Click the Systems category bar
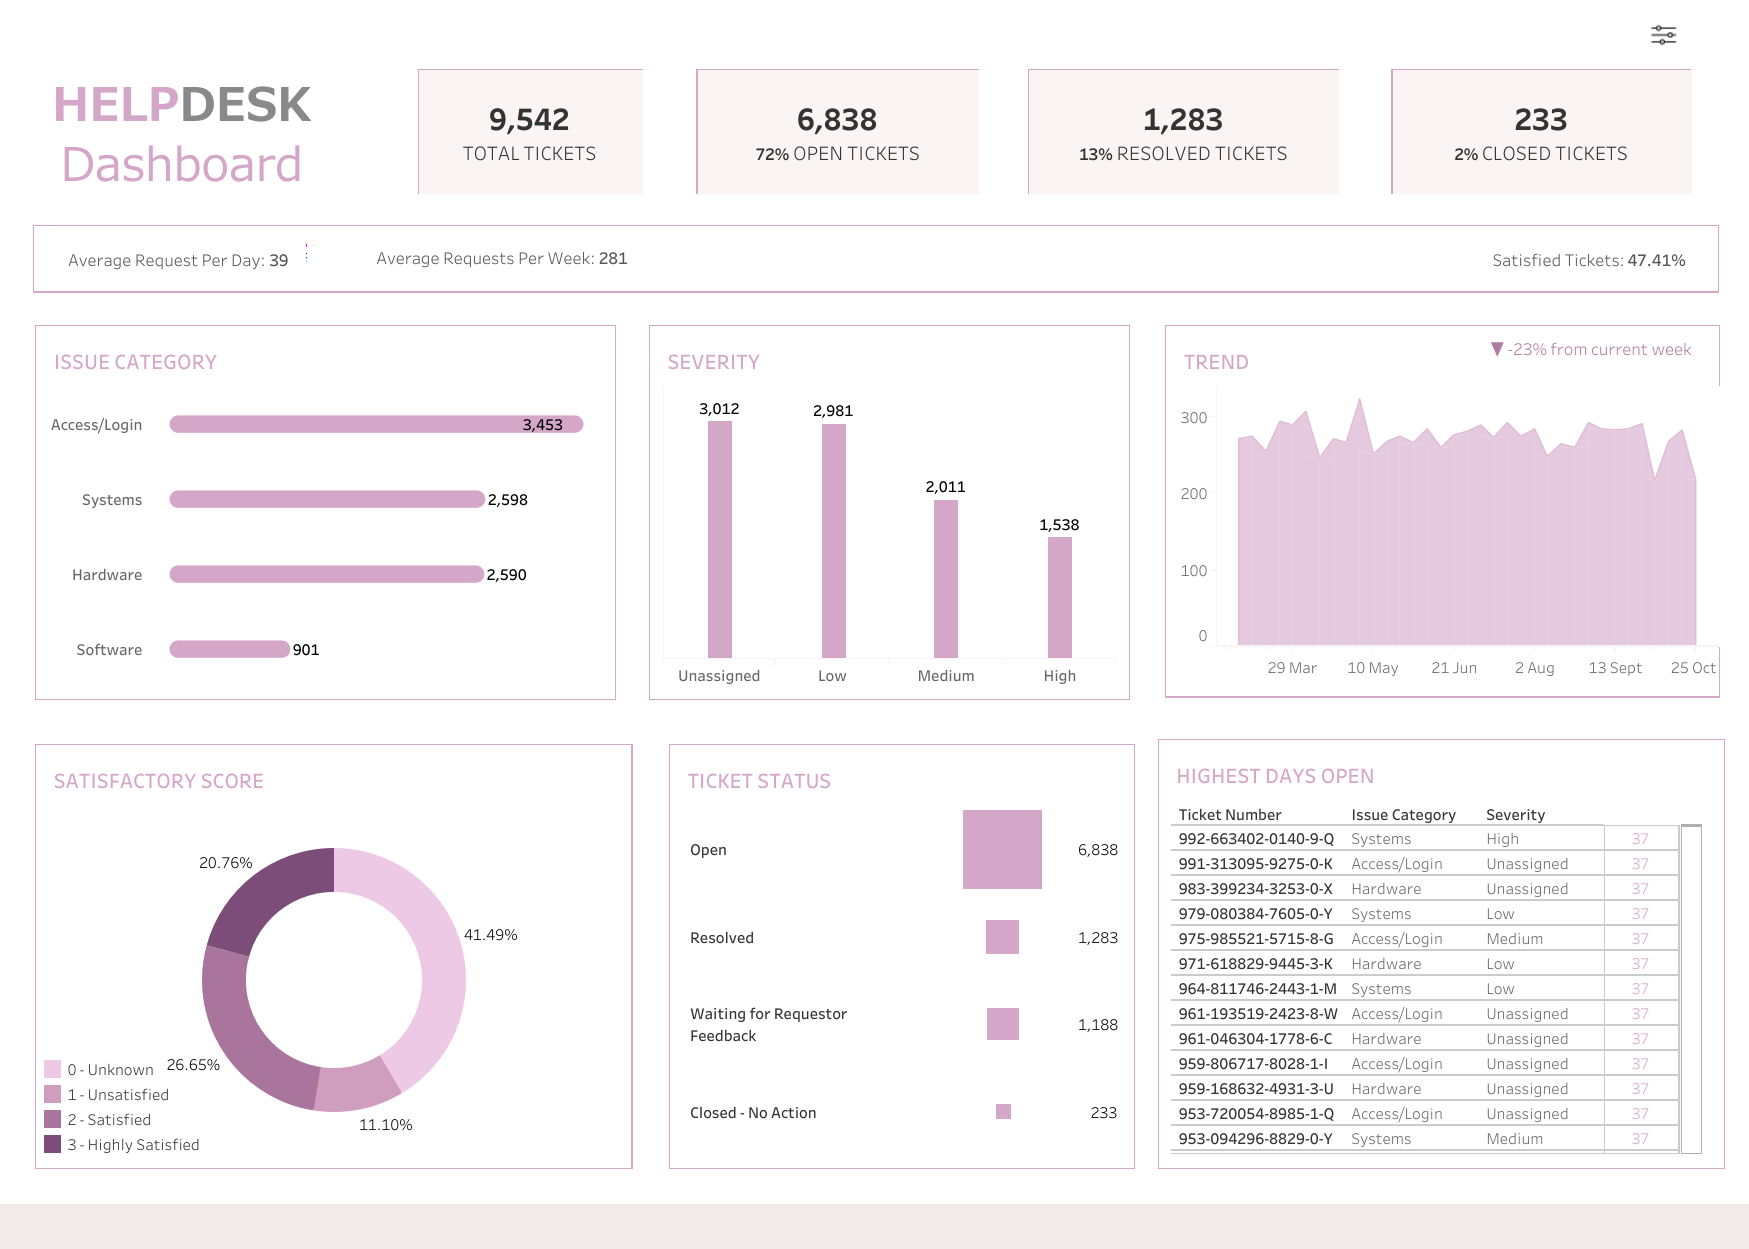The width and height of the screenshot is (1749, 1249). click(327, 499)
